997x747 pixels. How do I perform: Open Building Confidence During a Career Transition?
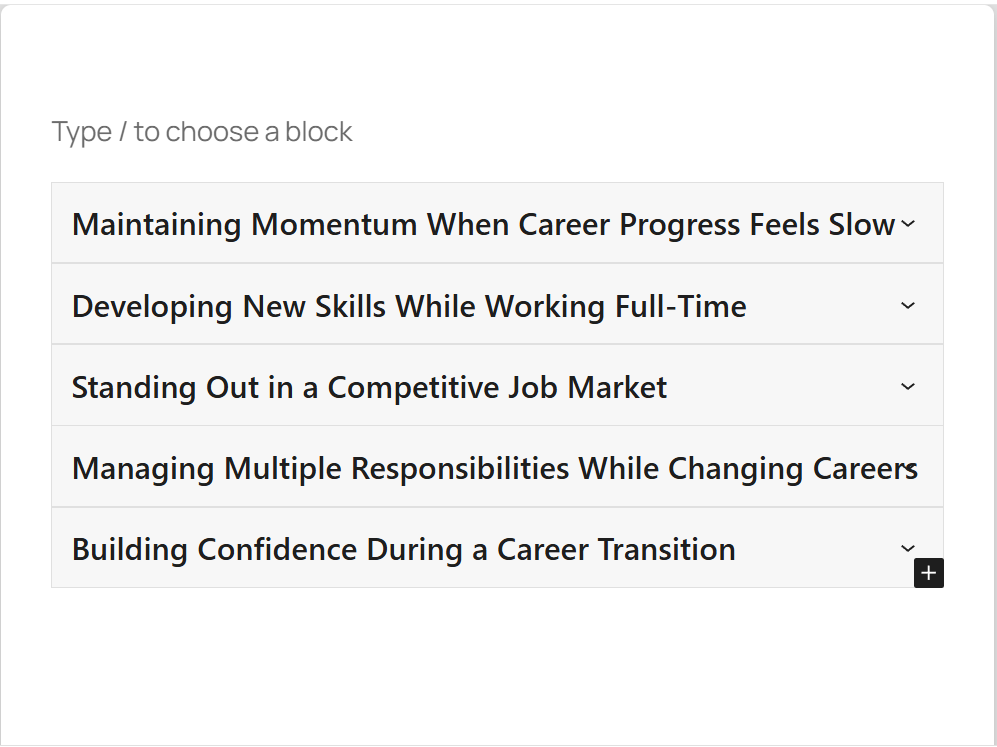[403, 549]
